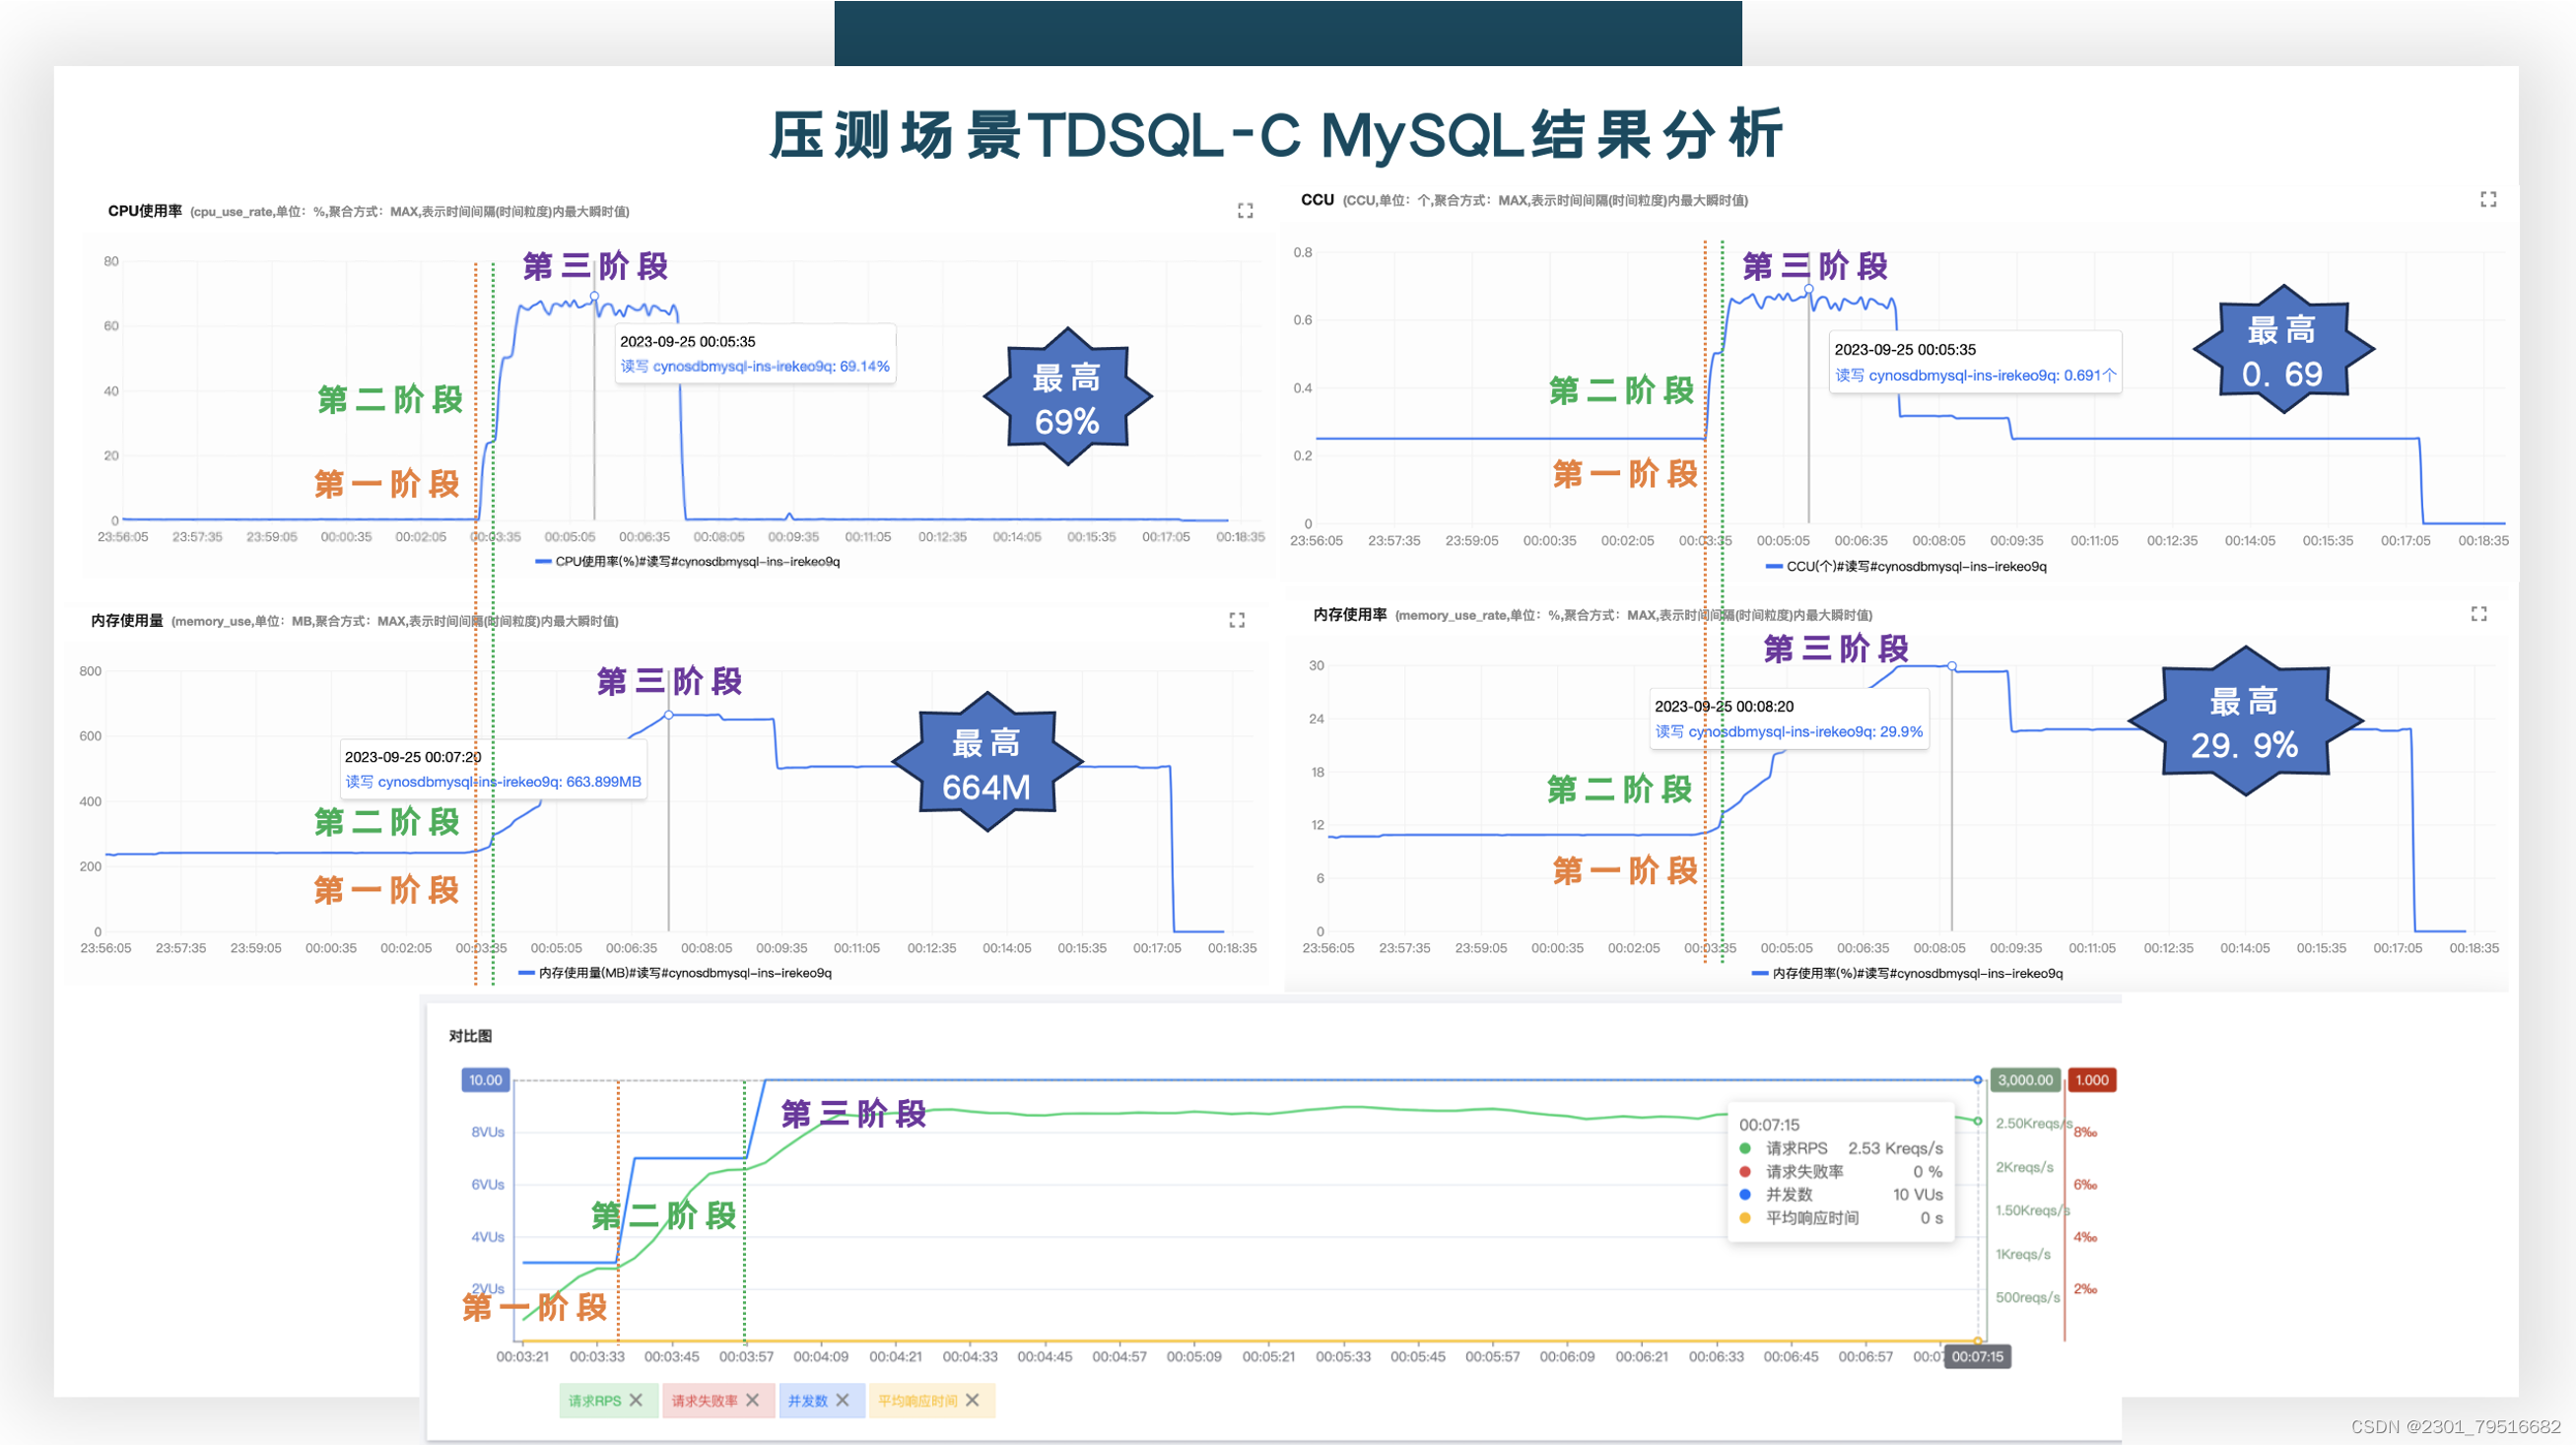Click the 平均响应时间 0 s tooltip row
The width and height of the screenshot is (2576, 1445).
[x=1841, y=1218]
